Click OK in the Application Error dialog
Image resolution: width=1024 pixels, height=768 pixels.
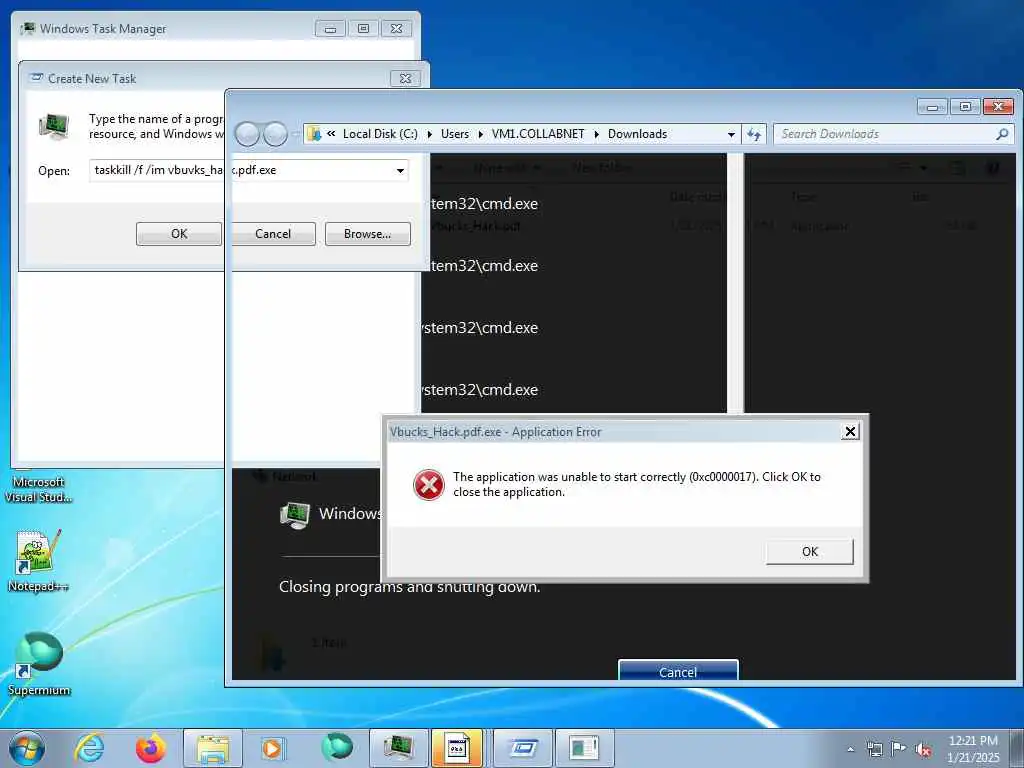point(809,552)
